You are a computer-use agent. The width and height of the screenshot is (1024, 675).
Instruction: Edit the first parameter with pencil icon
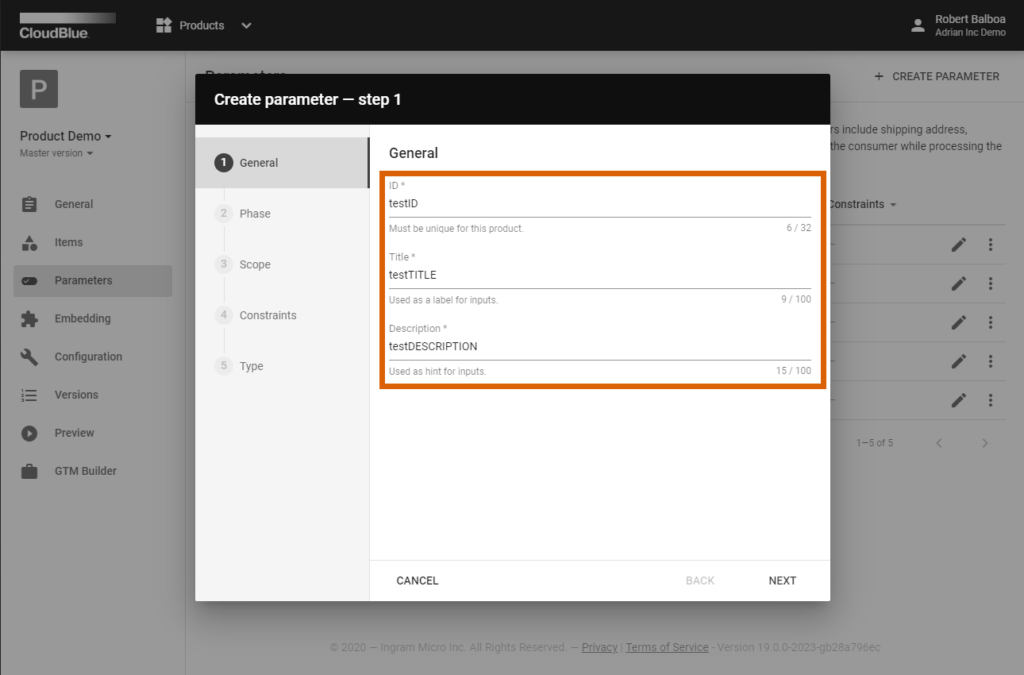[958, 245]
